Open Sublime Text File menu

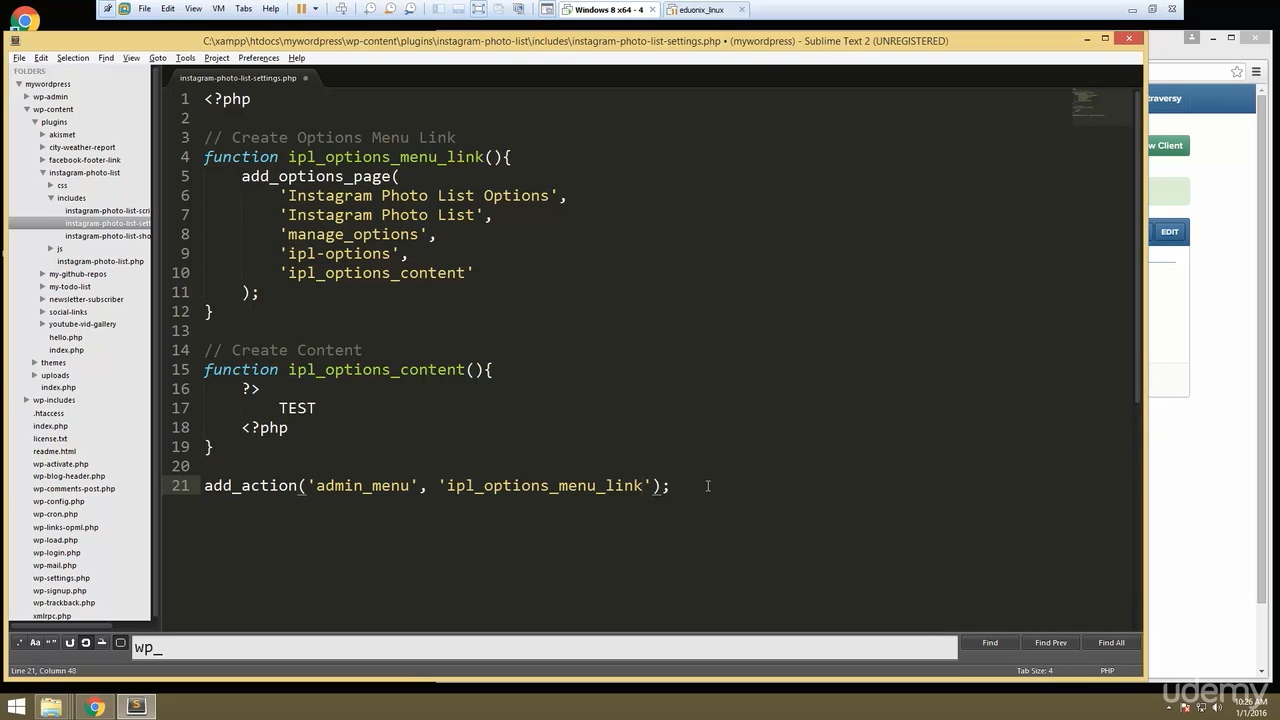(x=19, y=58)
